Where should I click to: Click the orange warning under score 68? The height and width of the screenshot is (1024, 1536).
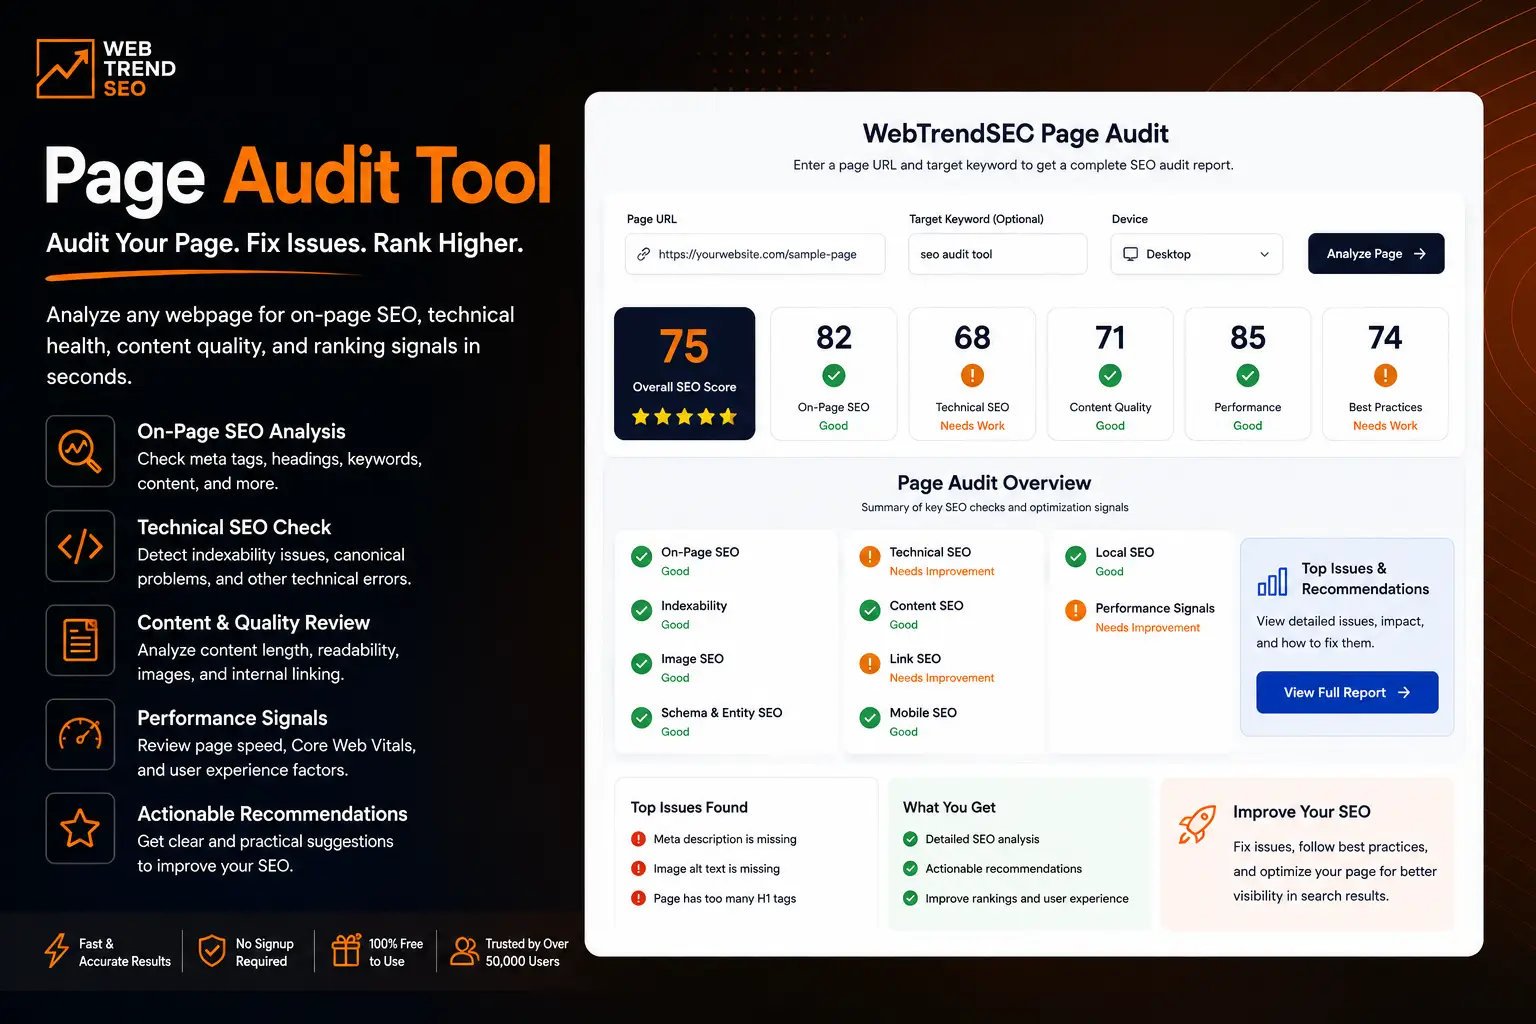pos(972,375)
